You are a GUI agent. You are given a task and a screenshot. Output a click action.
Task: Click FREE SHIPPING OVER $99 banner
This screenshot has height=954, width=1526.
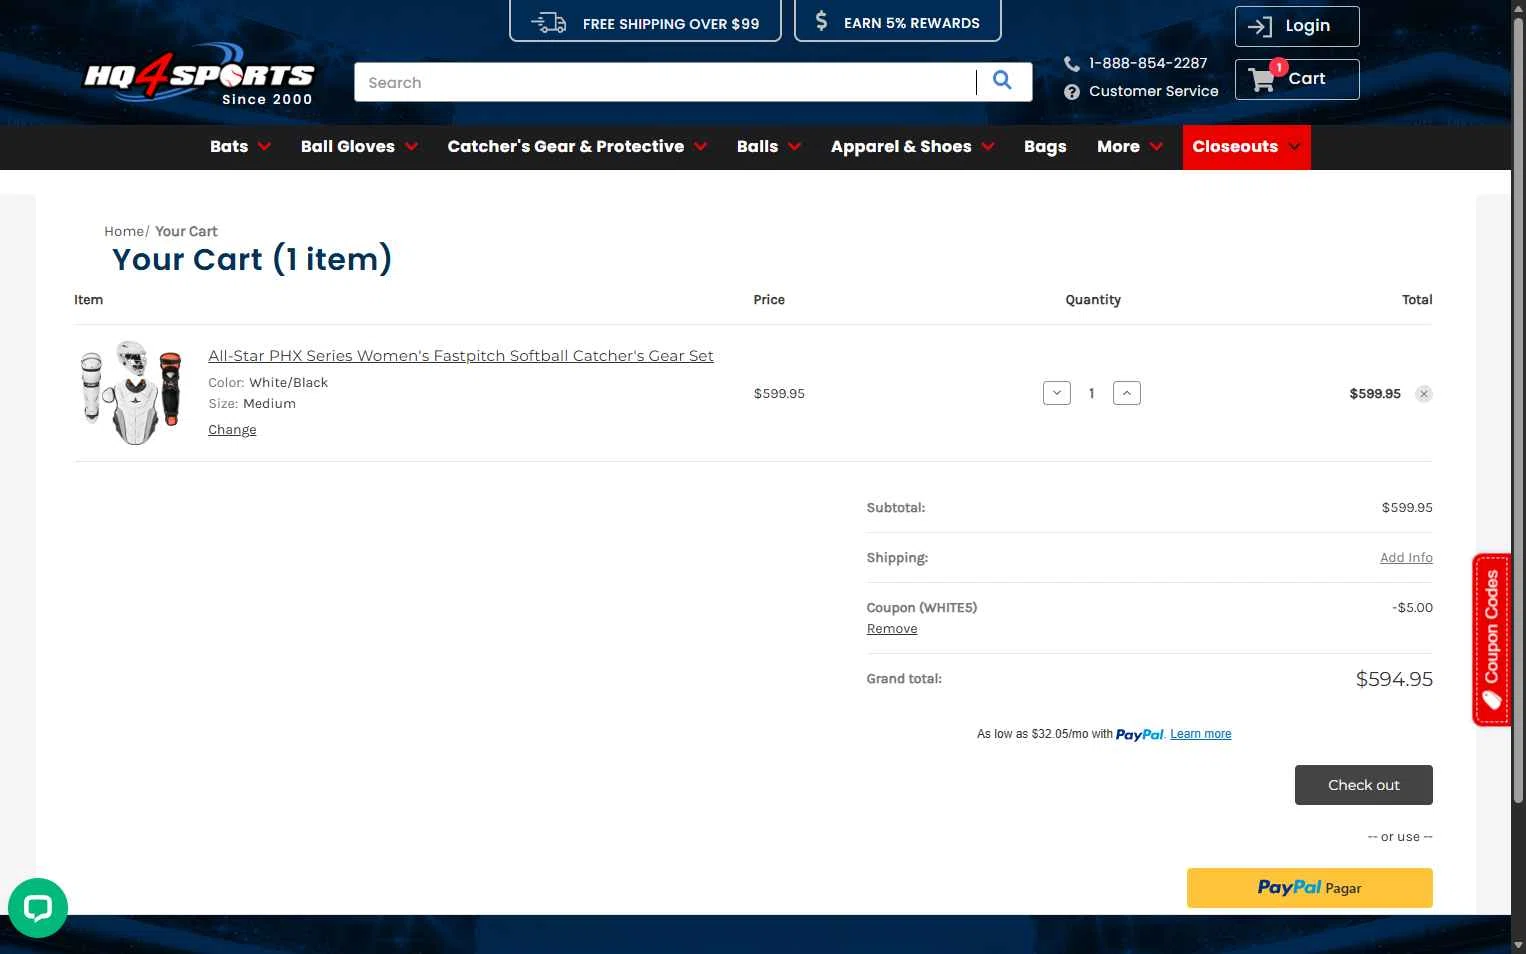click(645, 21)
